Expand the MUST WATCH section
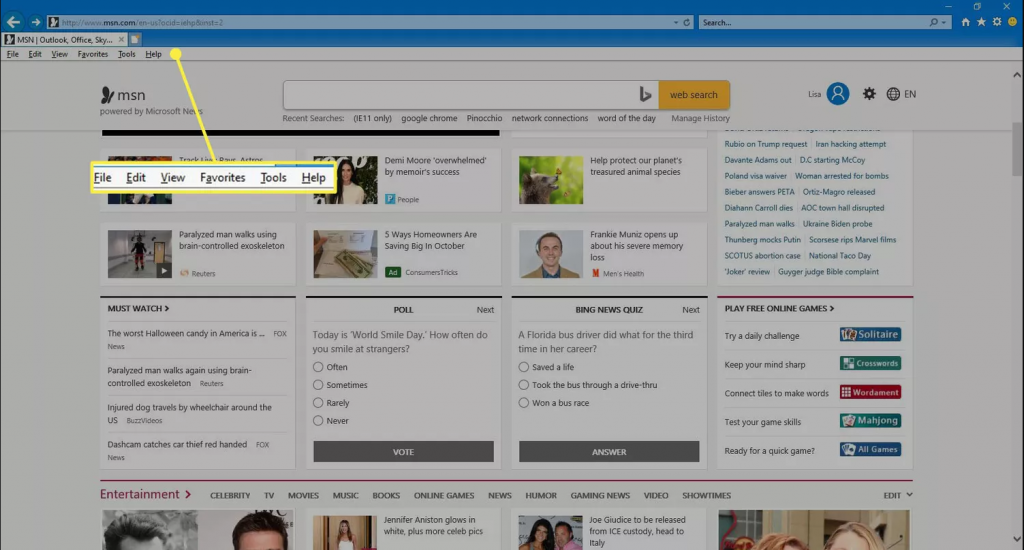 pyautogui.click(x=138, y=308)
